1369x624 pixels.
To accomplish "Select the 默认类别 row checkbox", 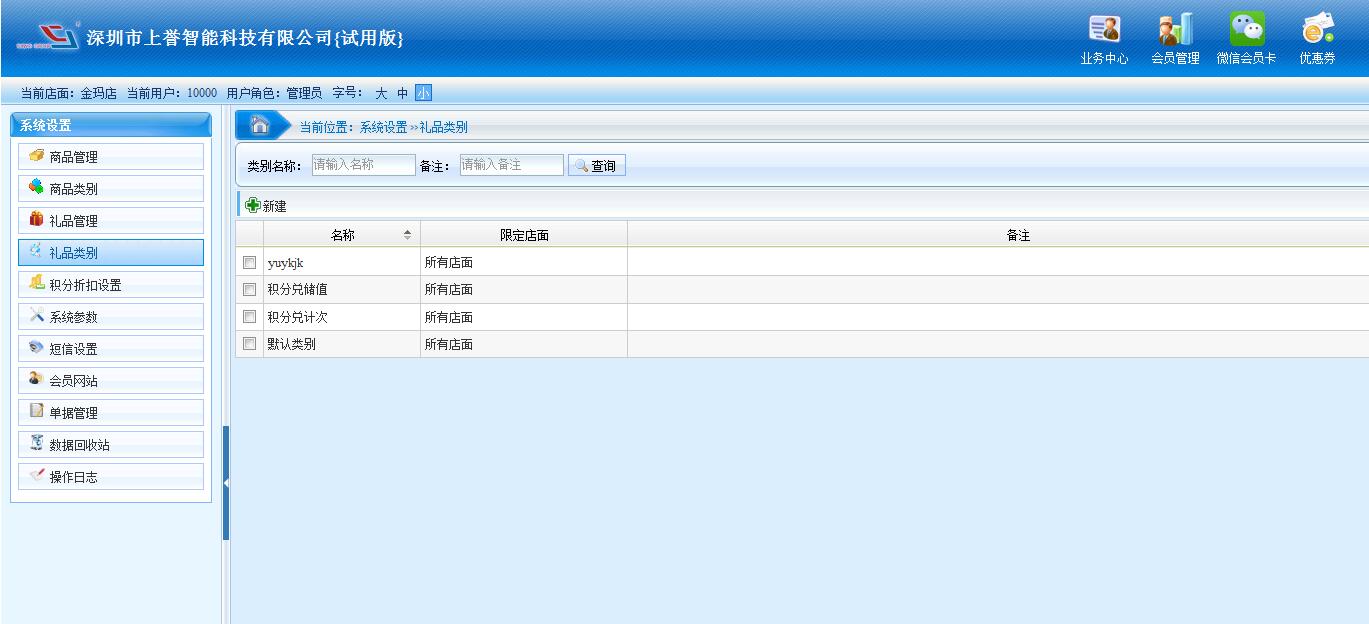I will click(x=250, y=345).
